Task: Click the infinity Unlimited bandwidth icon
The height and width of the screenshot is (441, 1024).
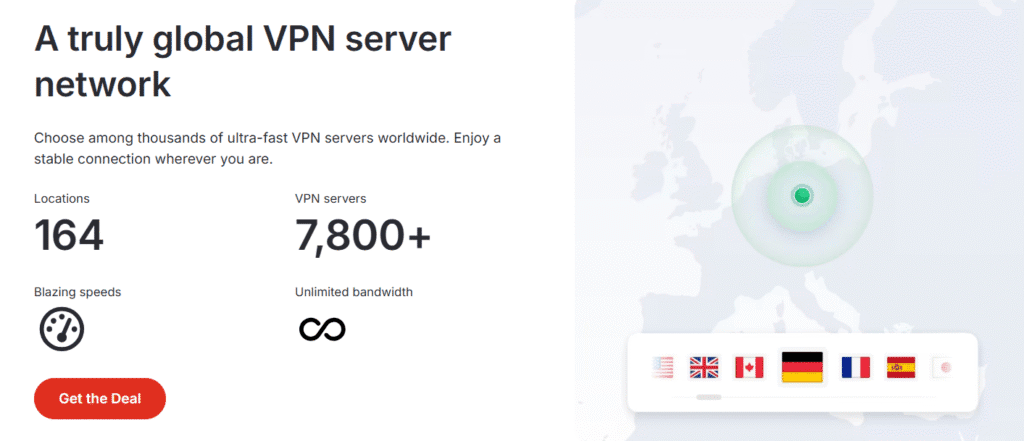Action: pyautogui.click(x=323, y=329)
